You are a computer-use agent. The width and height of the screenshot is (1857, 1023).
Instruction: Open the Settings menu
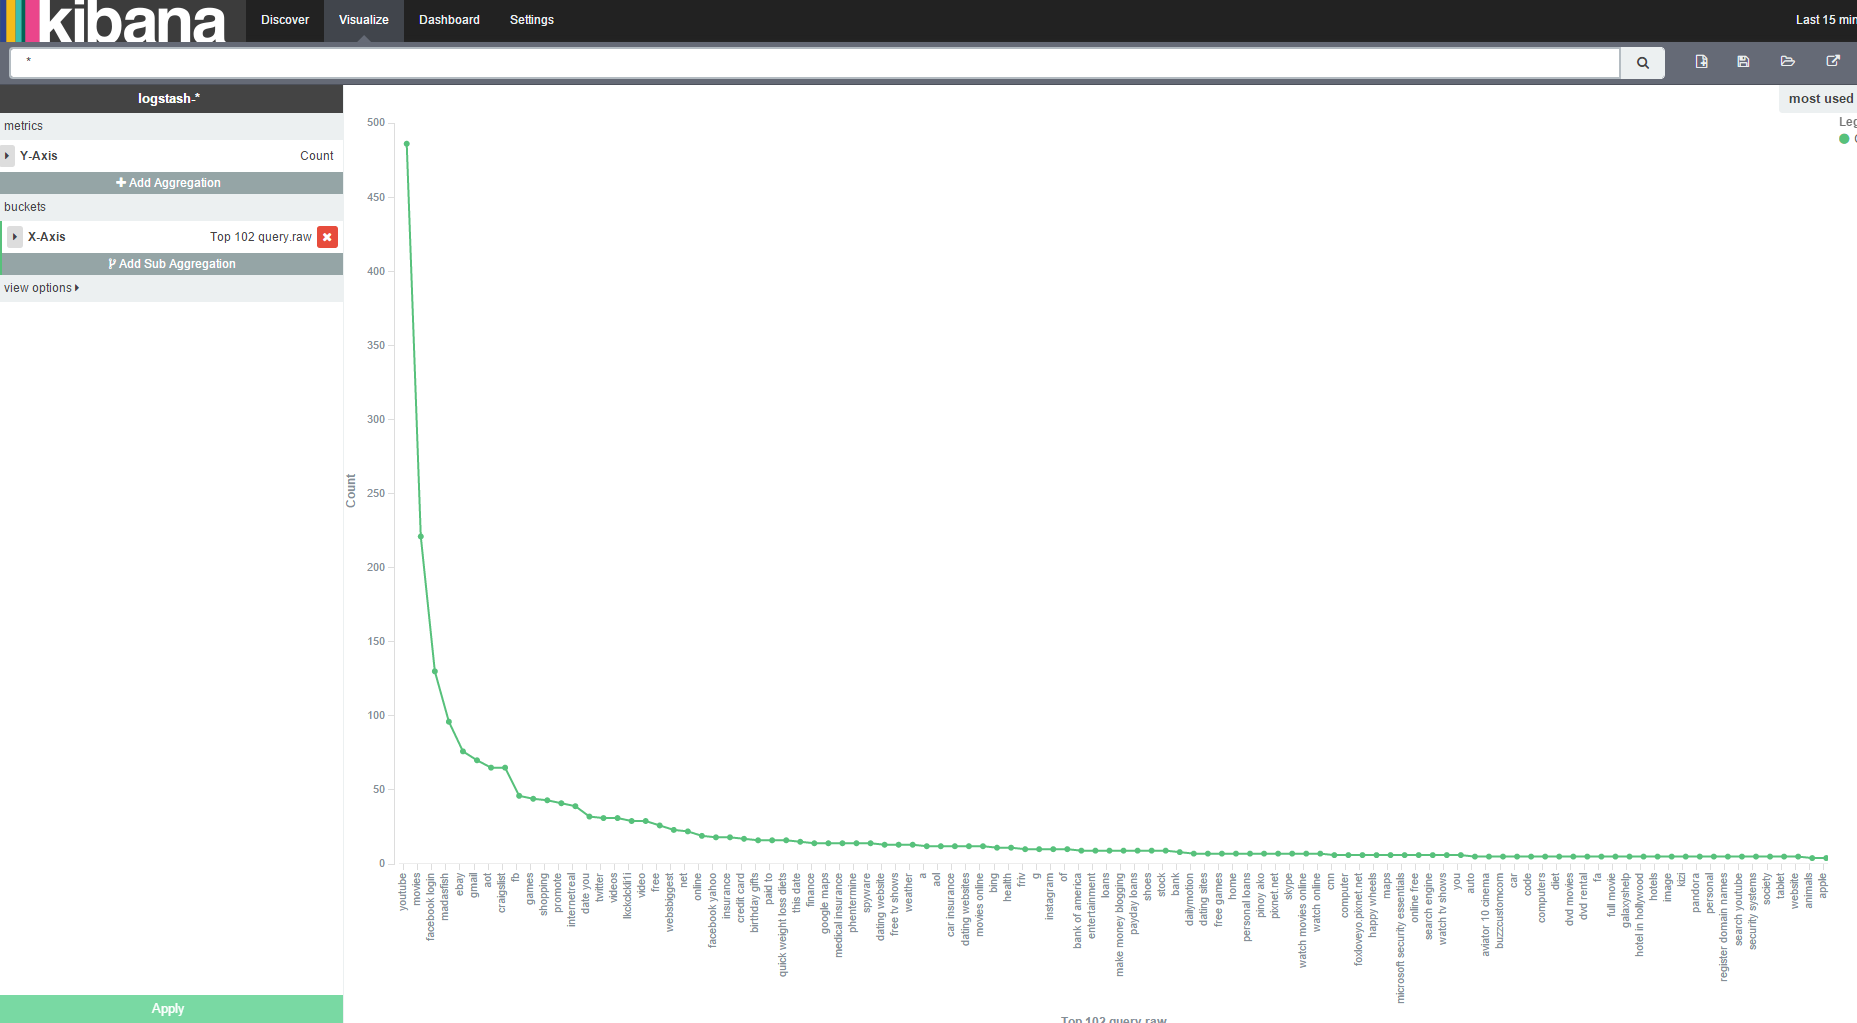click(x=531, y=19)
